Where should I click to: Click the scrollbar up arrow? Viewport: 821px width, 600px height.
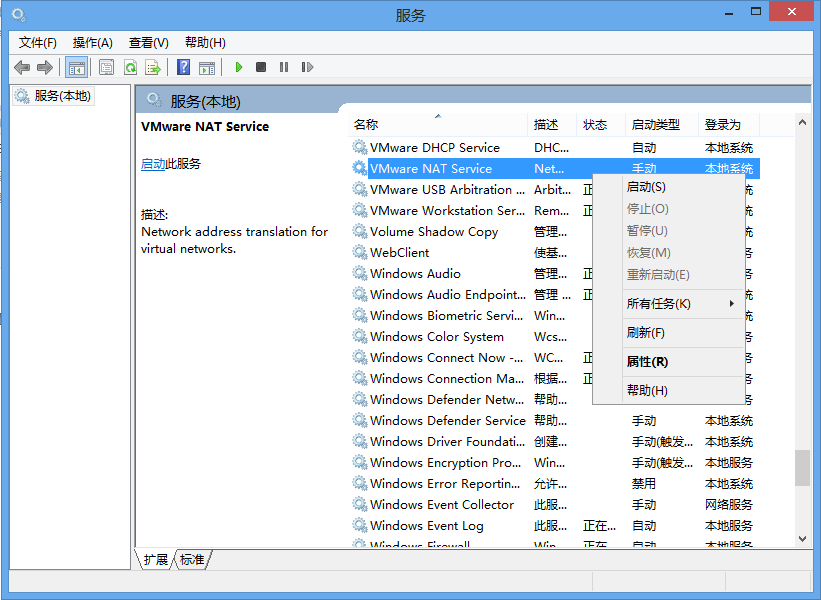click(x=802, y=123)
